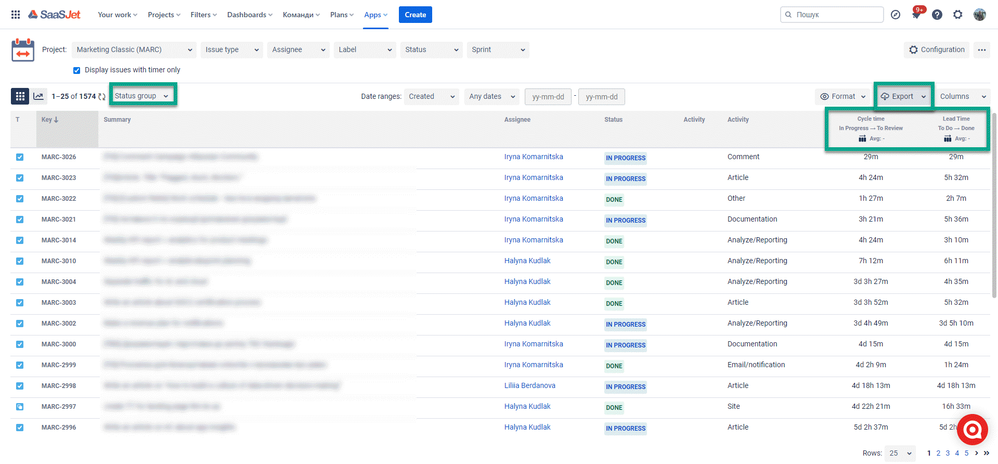This screenshot has height=464, width=998.
Task: Toggle checkbox for MARC-3026 row
Action: [x=19, y=157]
